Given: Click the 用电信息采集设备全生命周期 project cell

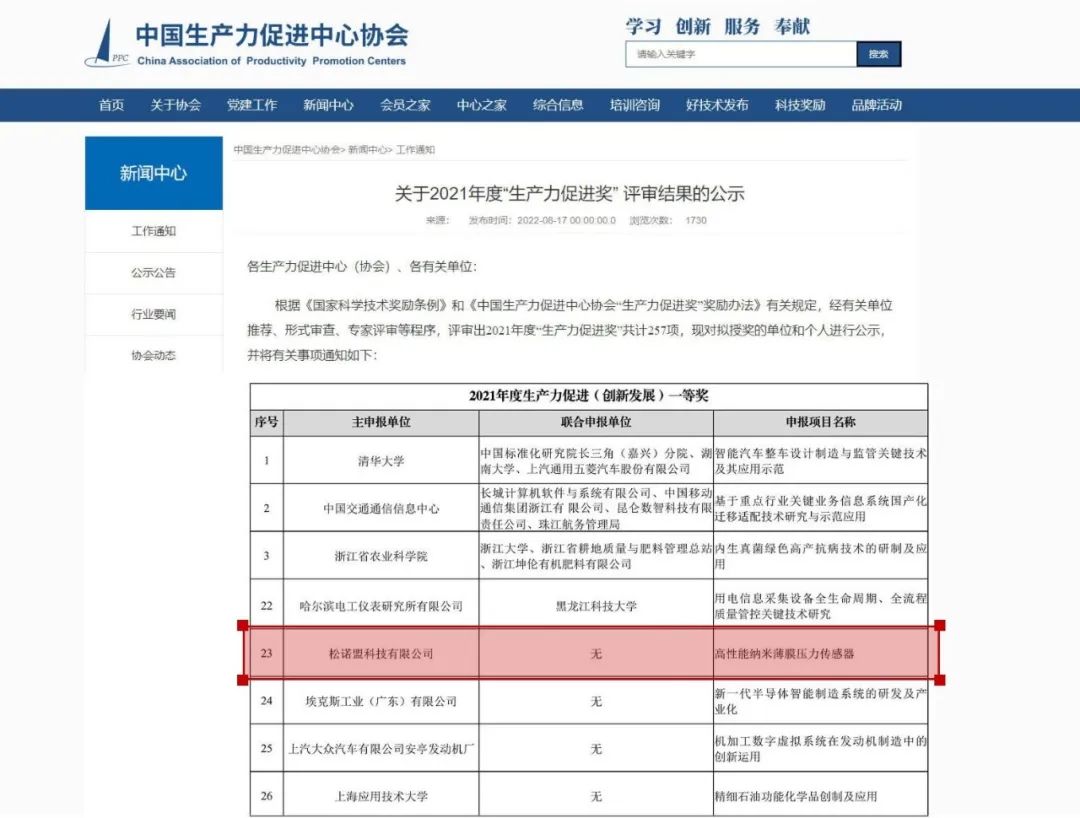Looking at the screenshot, I should [x=820, y=606].
